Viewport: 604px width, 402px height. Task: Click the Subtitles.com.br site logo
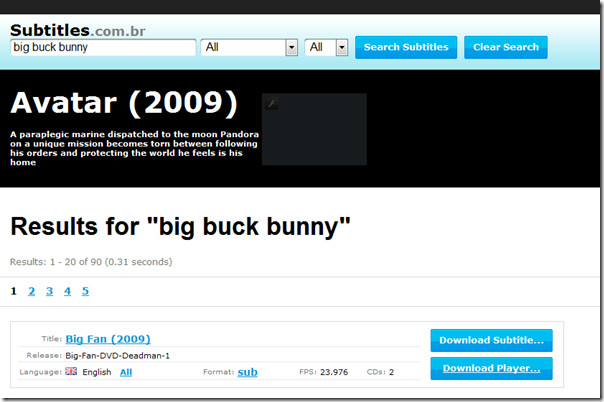click(x=78, y=30)
